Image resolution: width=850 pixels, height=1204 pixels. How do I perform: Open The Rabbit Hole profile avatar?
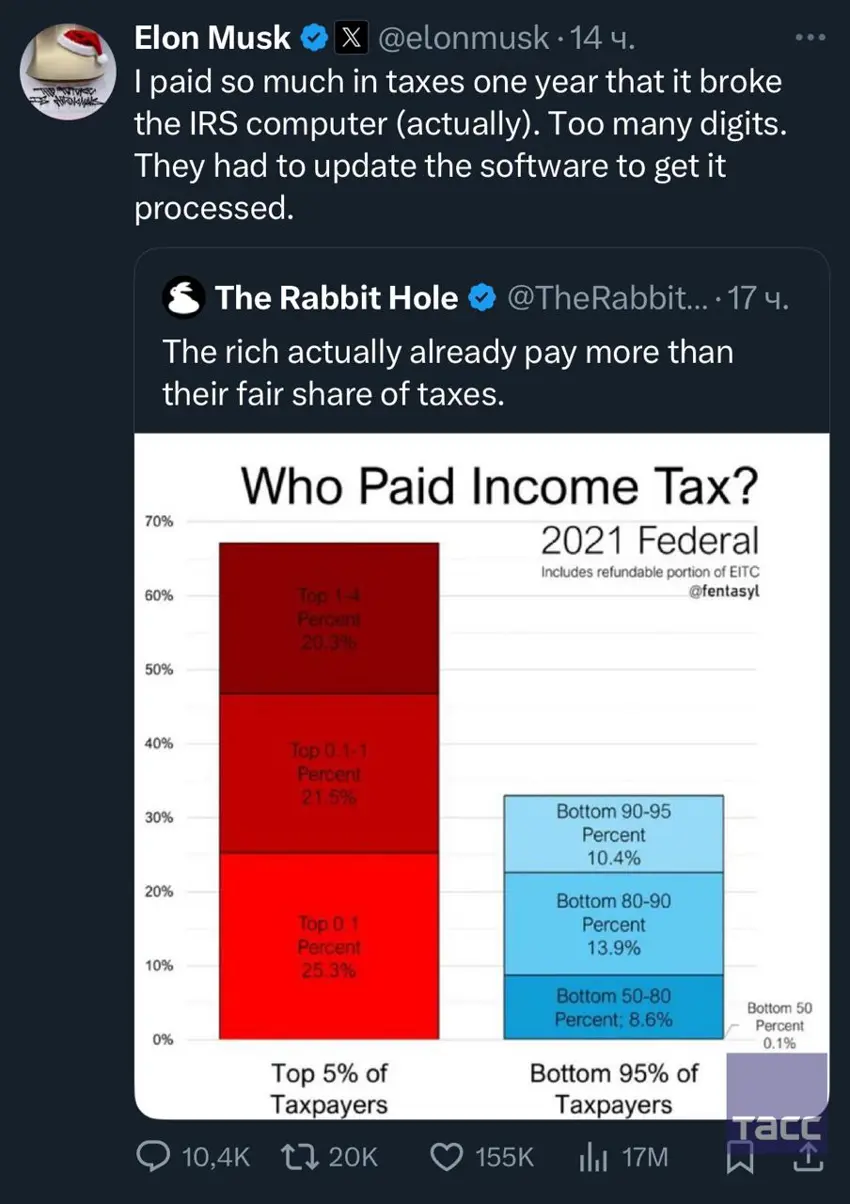click(184, 298)
